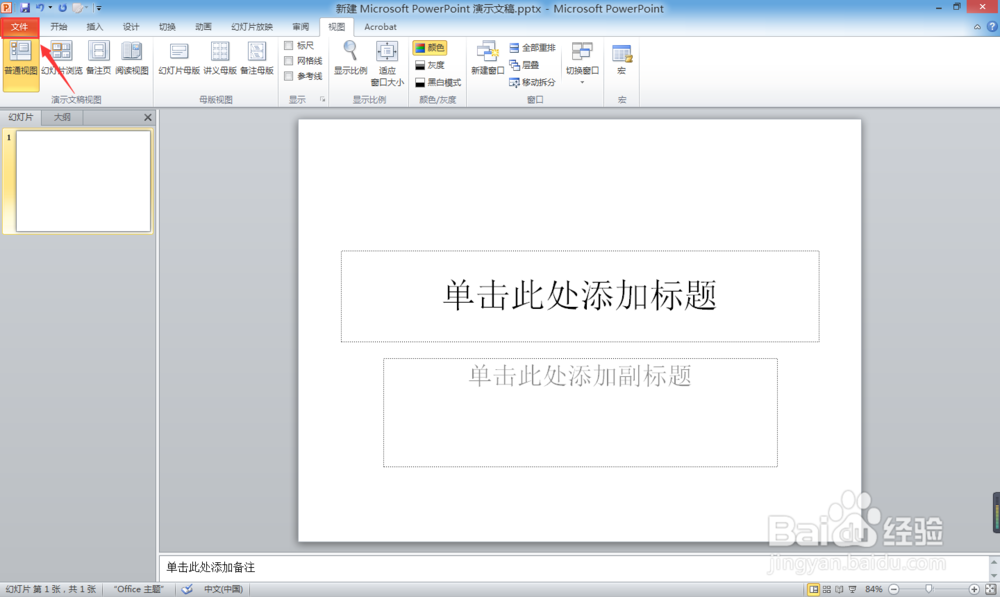Screen dimensions: 1000x597
Task: Open Notes Page view (备注页)
Action: coord(98,56)
